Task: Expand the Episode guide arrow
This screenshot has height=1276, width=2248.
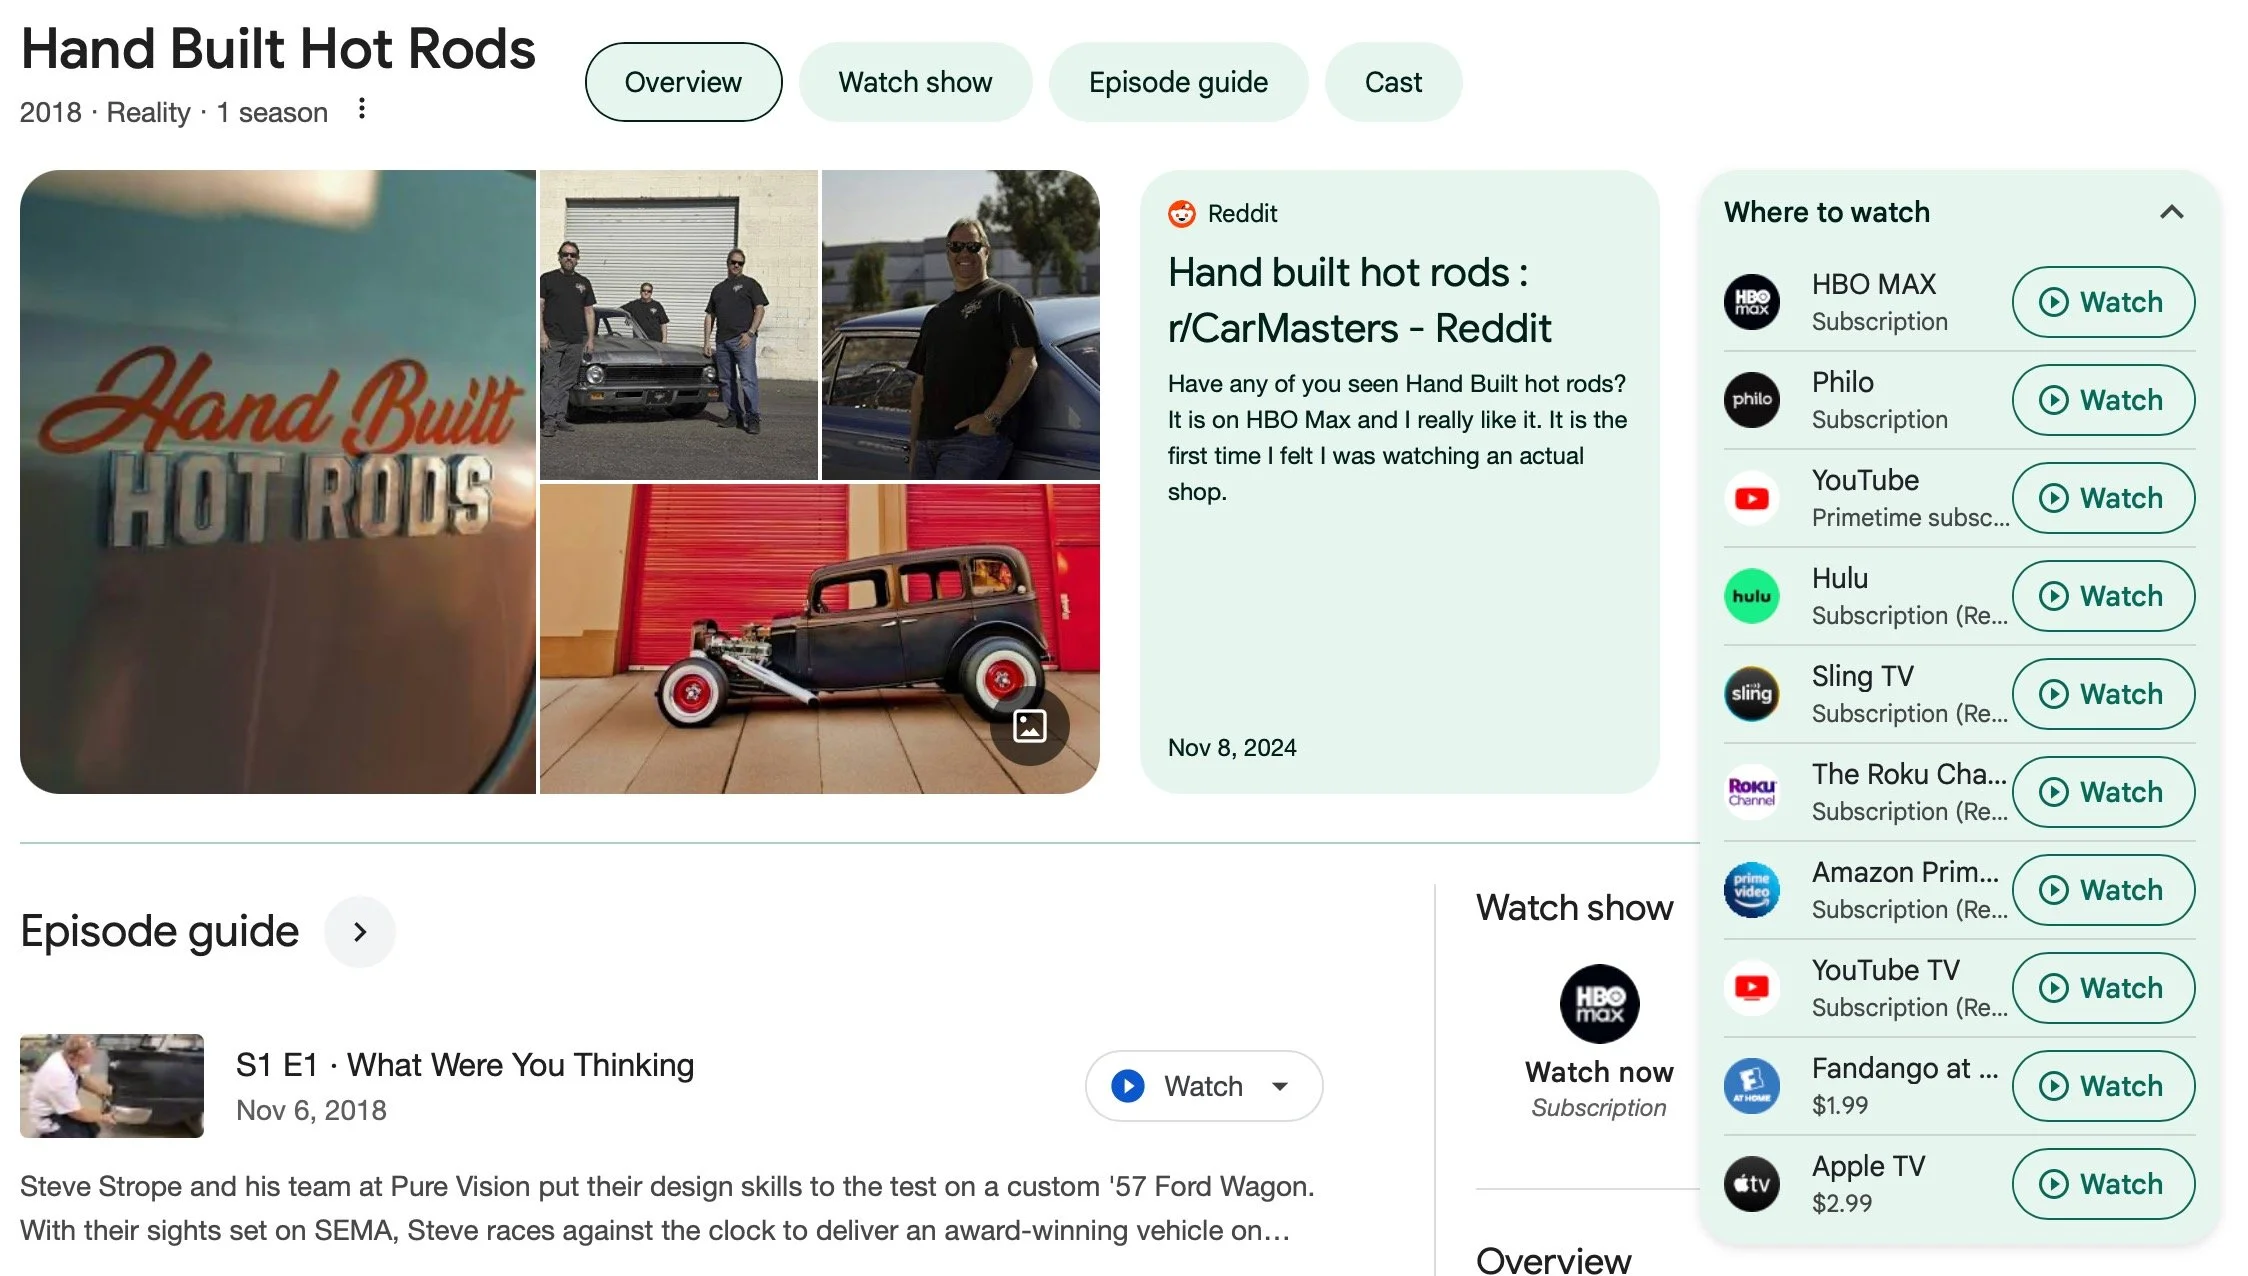Action: pyautogui.click(x=360, y=931)
